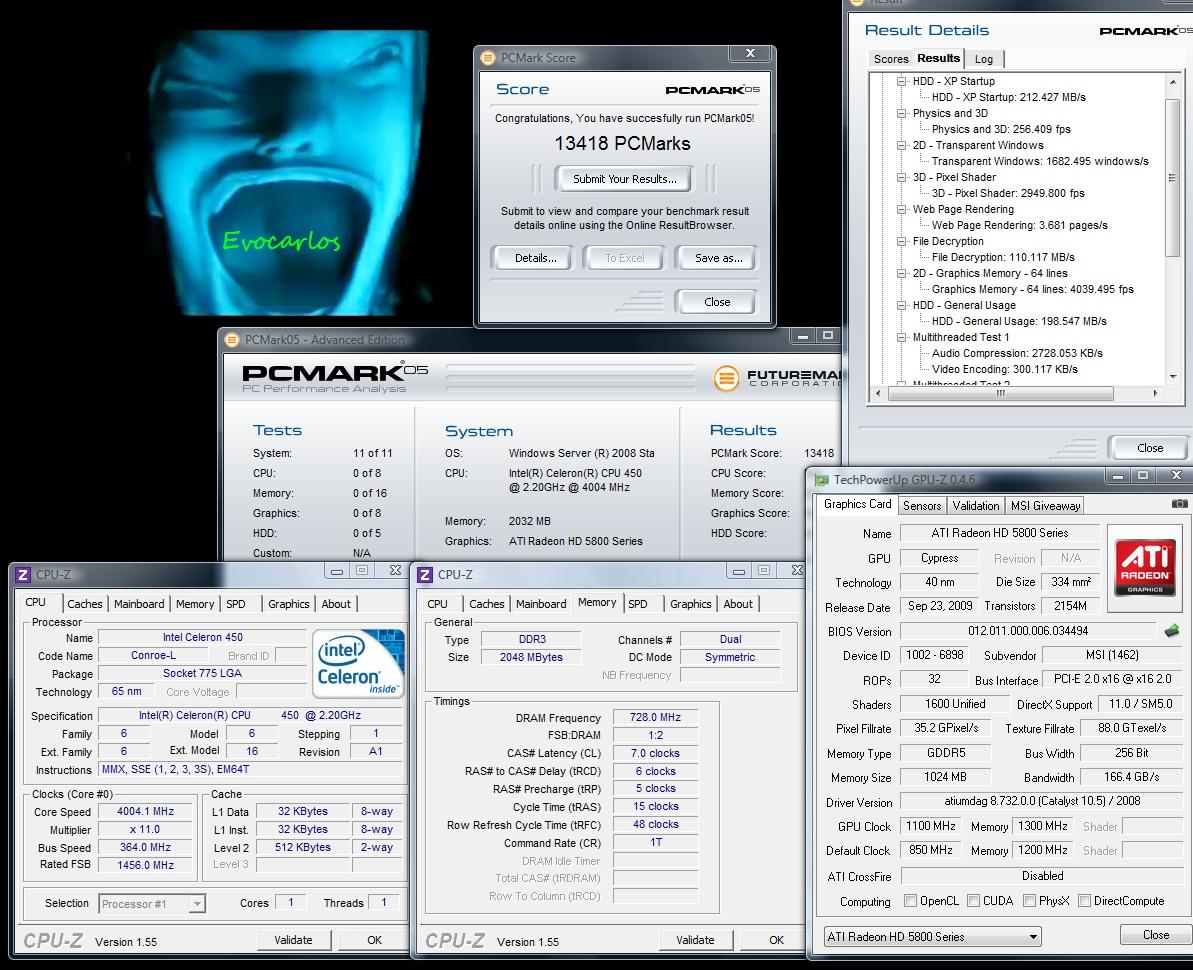The width and height of the screenshot is (1193, 970).
Task: Click the BIOS save chip icon in GPU-Z
Action: coord(1172,631)
